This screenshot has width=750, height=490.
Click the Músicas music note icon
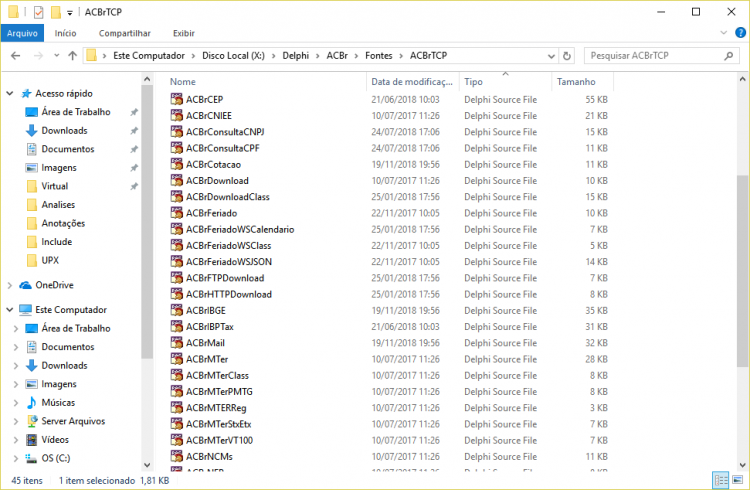[x=32, y=402]
